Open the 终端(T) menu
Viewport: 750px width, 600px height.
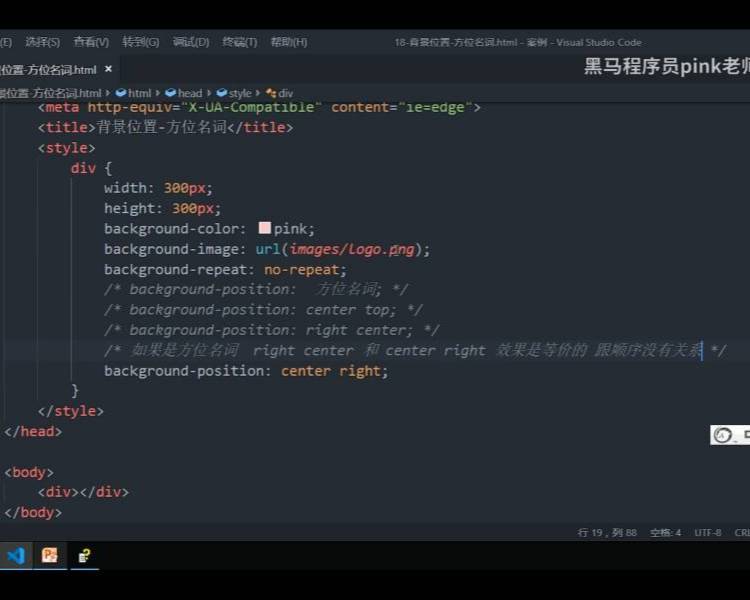[239, 42]
